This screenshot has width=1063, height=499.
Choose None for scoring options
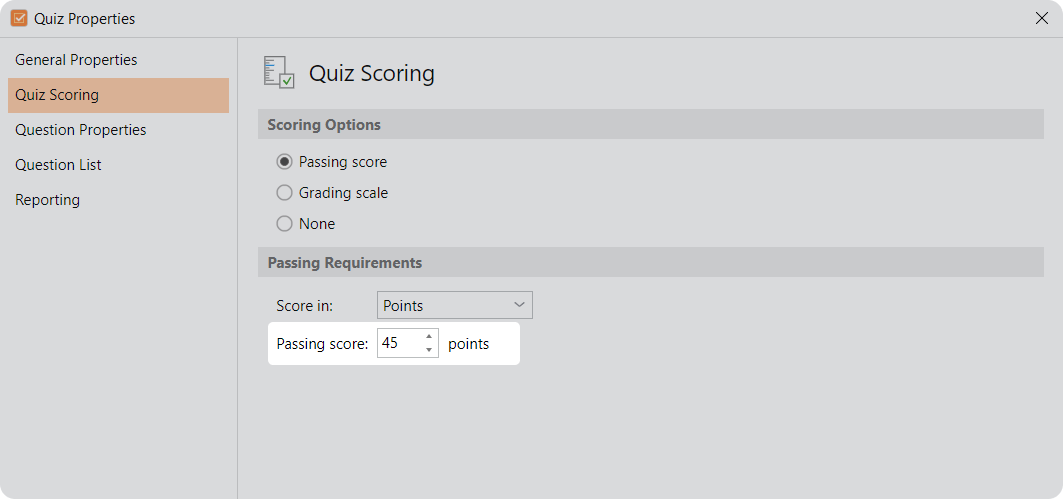click(x=285, y=224)
